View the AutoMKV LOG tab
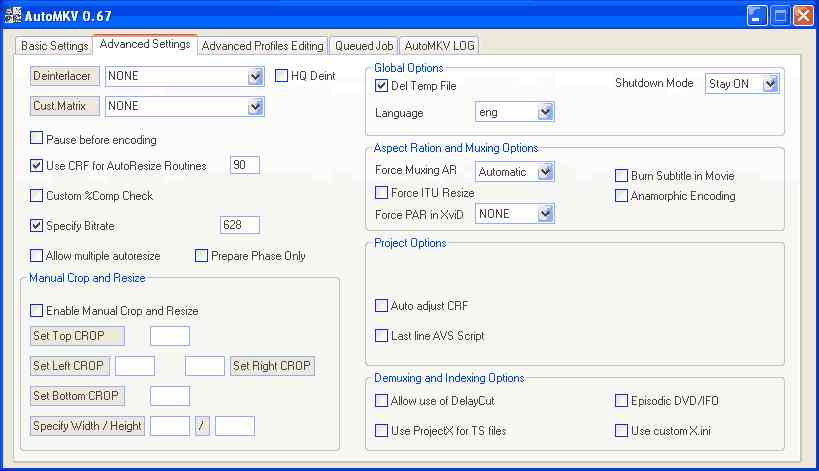The image size is (819, 471). click(439, 46)
